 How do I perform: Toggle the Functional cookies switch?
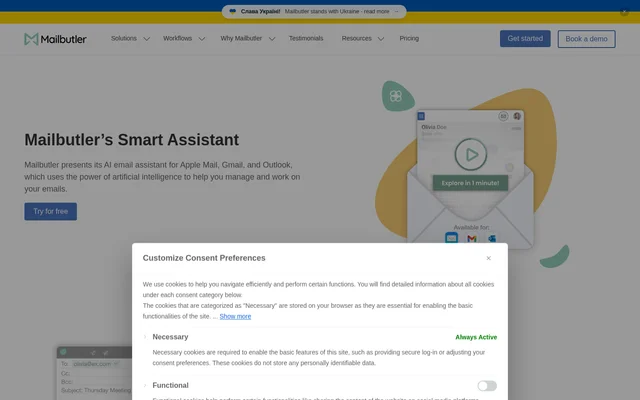[x=487, y=386]
